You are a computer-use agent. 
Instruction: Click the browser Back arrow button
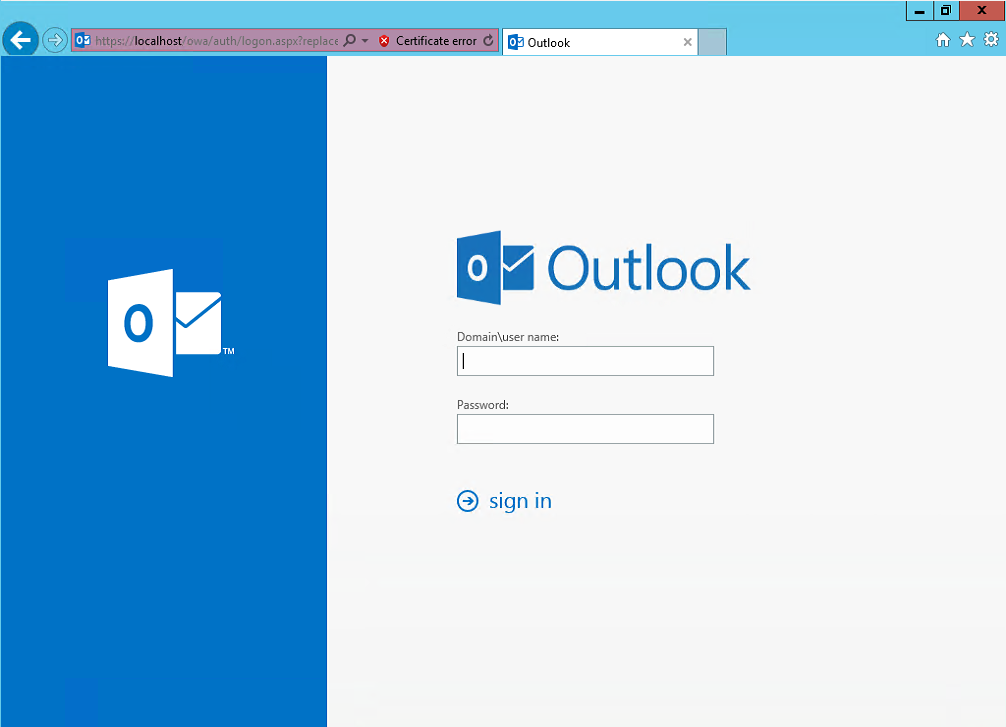click(x=21, y=40)
